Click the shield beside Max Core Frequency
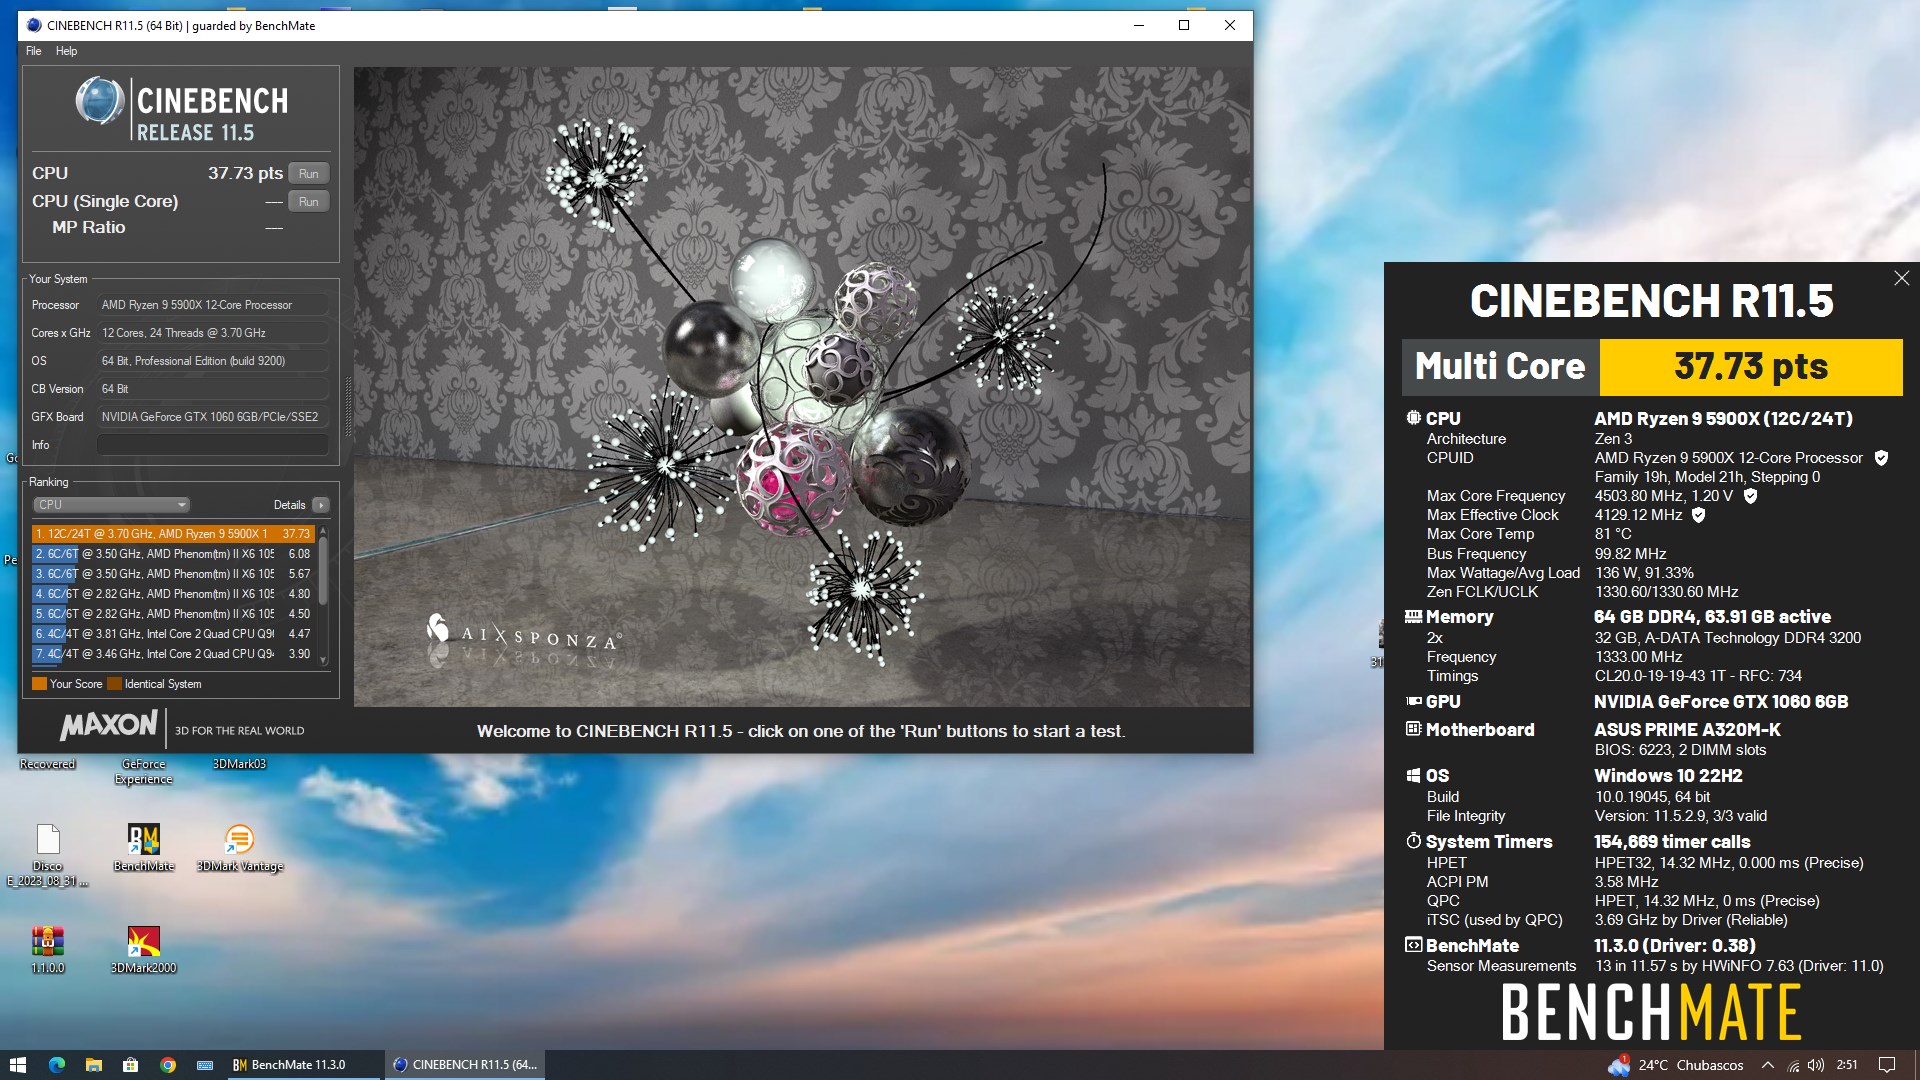The width and height of the screenshot is (1920, 1080). 1750,496
